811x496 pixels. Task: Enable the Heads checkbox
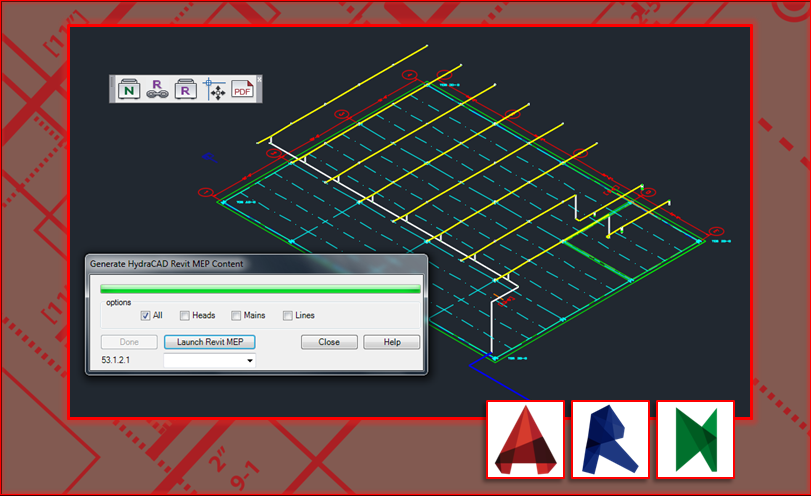coord(185,316)
